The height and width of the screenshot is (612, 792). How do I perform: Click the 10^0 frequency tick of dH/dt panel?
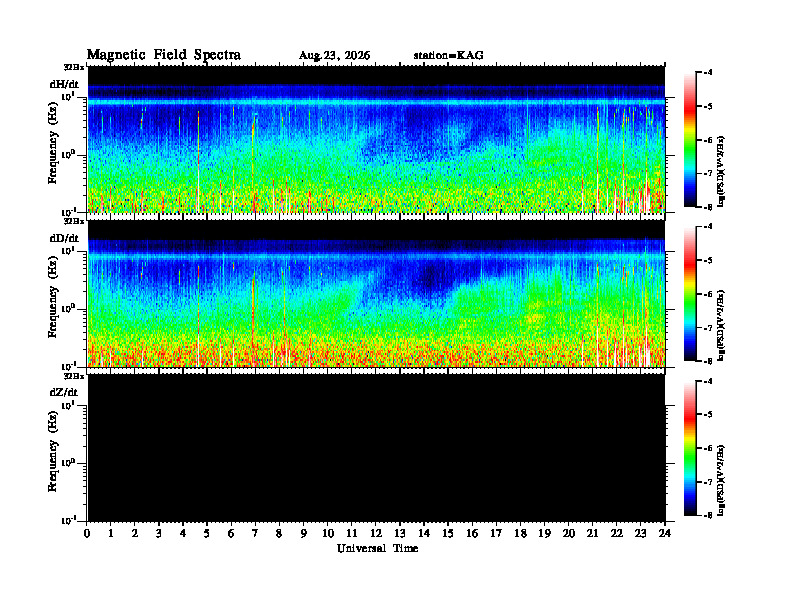point(68,155)
